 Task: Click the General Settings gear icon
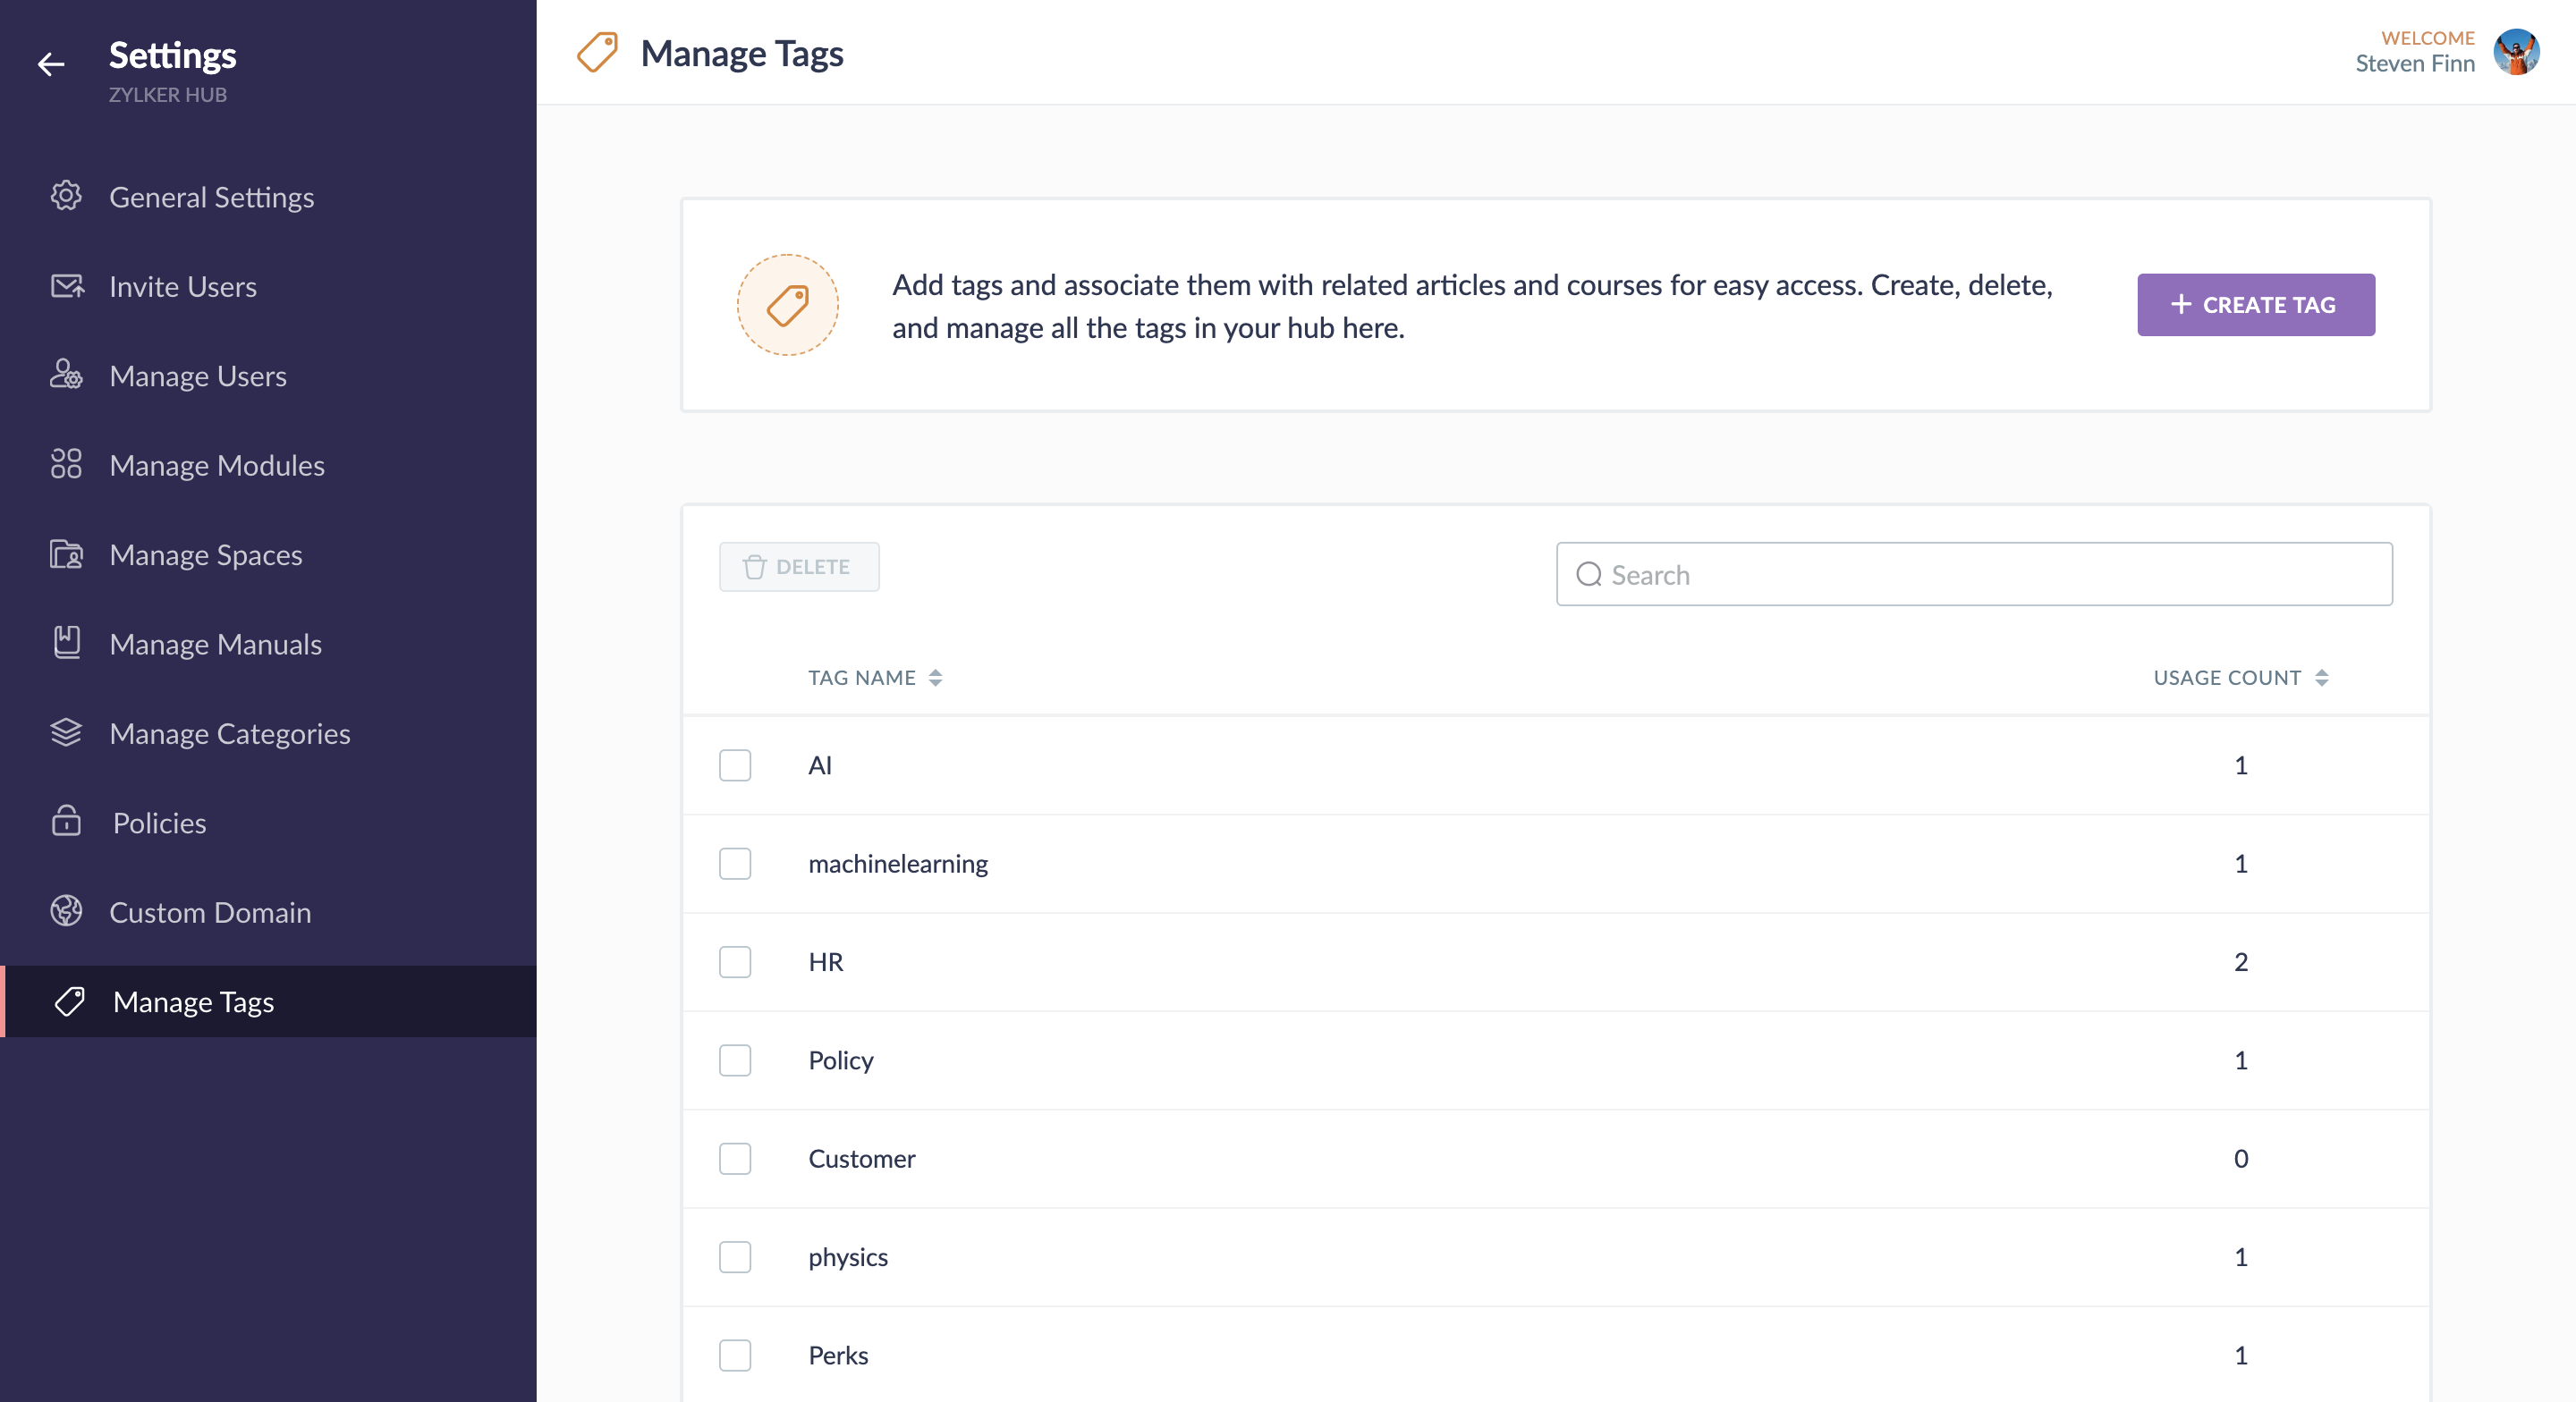pyautogui.click(x=66, y=196)
